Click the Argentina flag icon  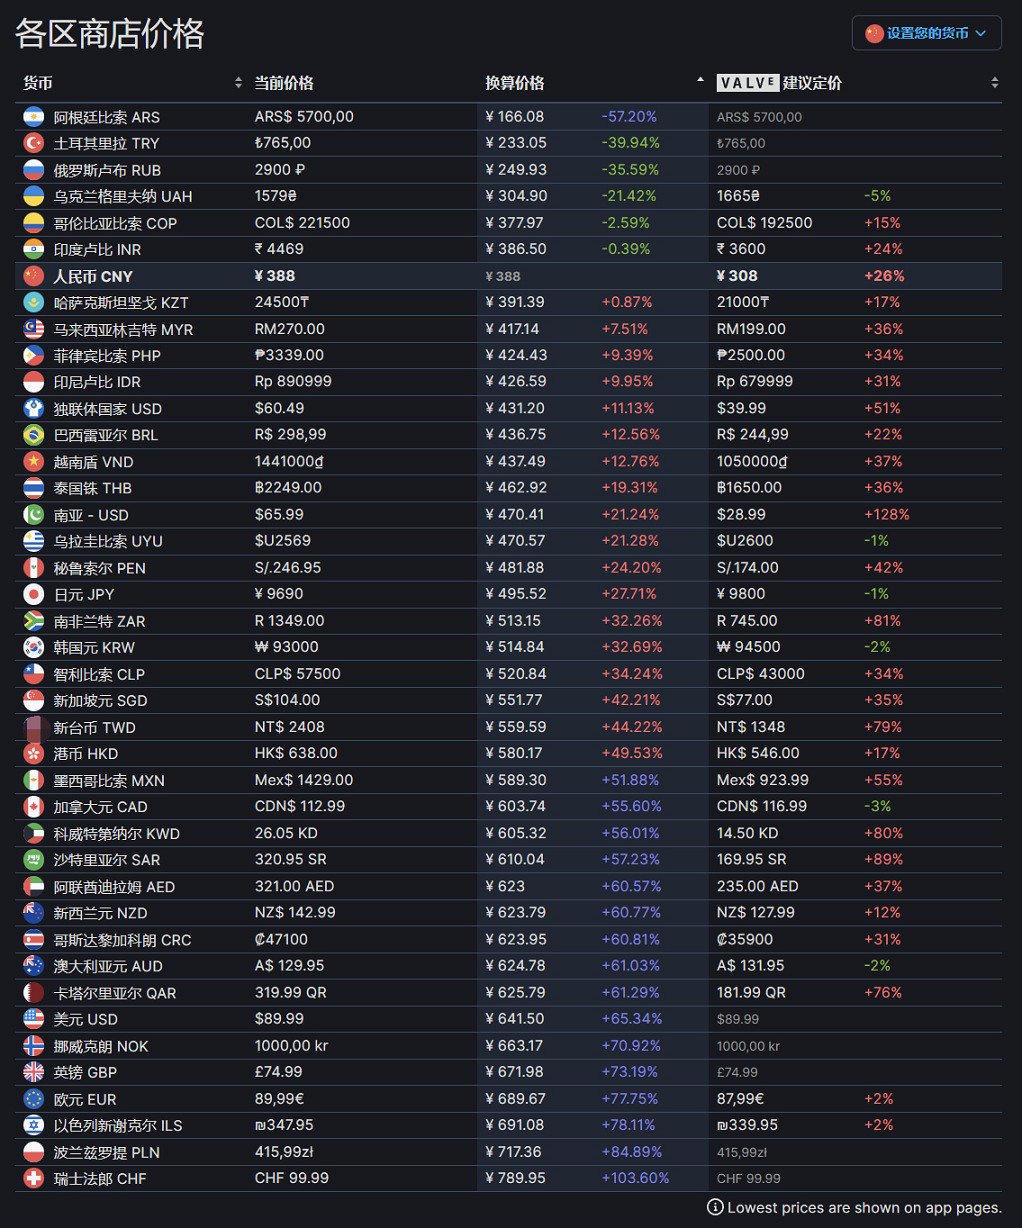tap(34, 117)
